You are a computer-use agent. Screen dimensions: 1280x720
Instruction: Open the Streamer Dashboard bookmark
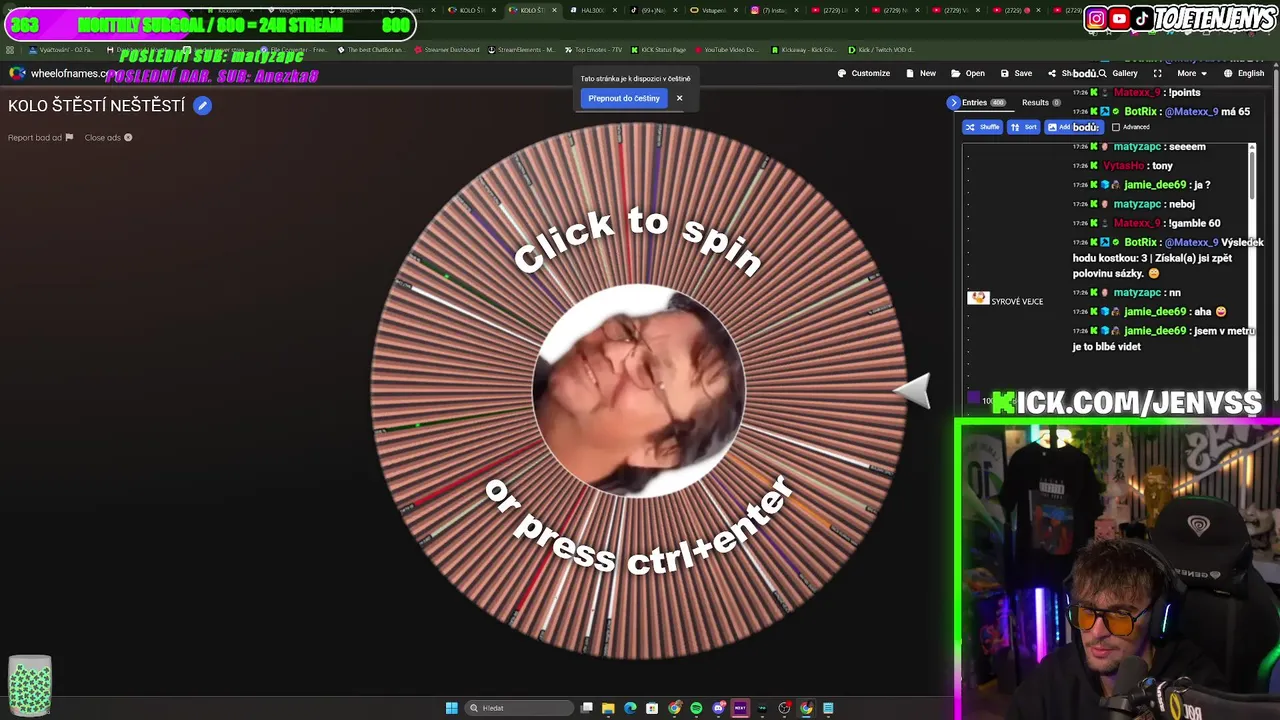click(448, 50)
